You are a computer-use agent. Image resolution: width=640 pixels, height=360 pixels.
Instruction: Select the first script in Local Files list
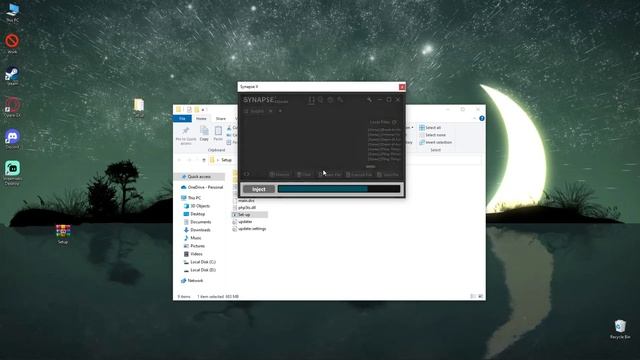coord(384,130)
